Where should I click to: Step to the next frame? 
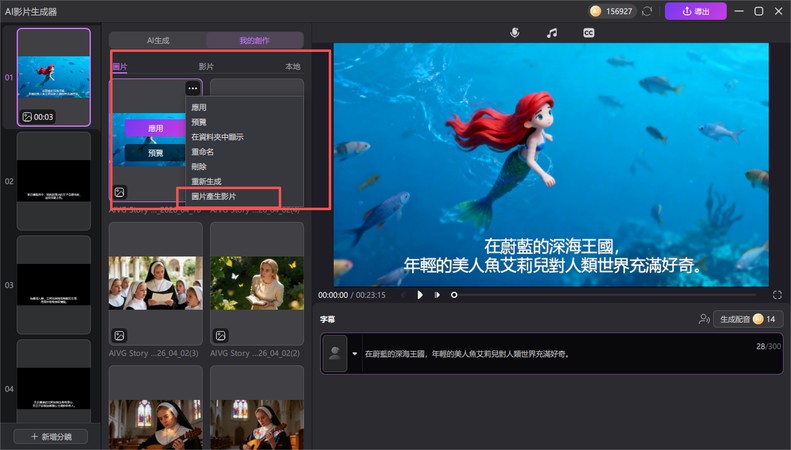pos(437,295)
